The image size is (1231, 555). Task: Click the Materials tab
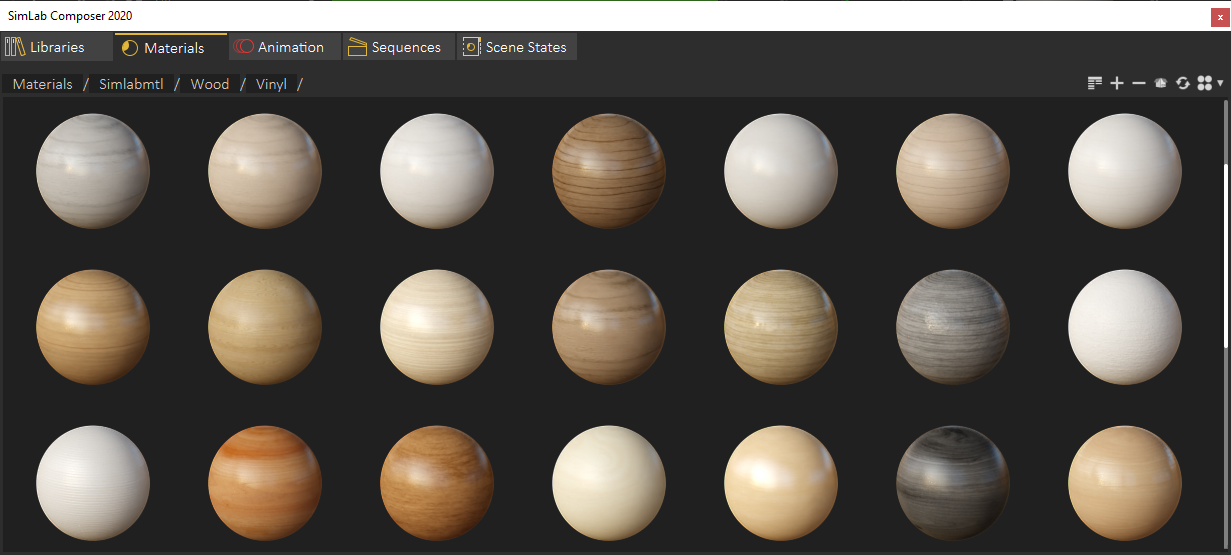pyautogui.click(x=163, y=47)
